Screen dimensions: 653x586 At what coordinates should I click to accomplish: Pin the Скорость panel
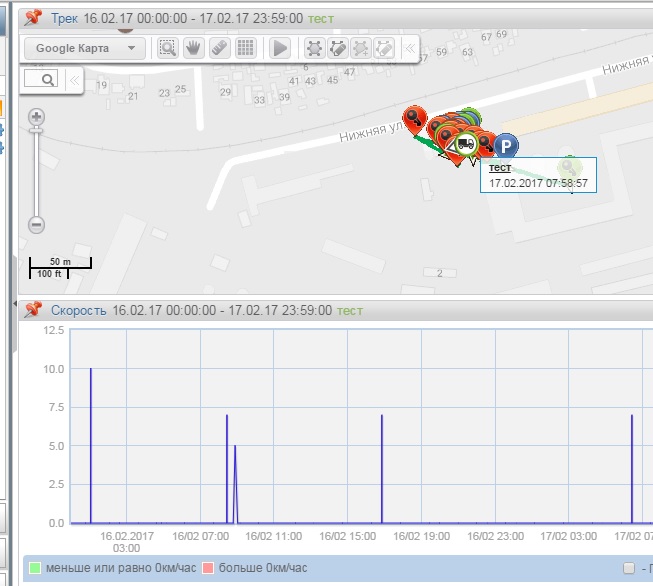coord(33,310)
